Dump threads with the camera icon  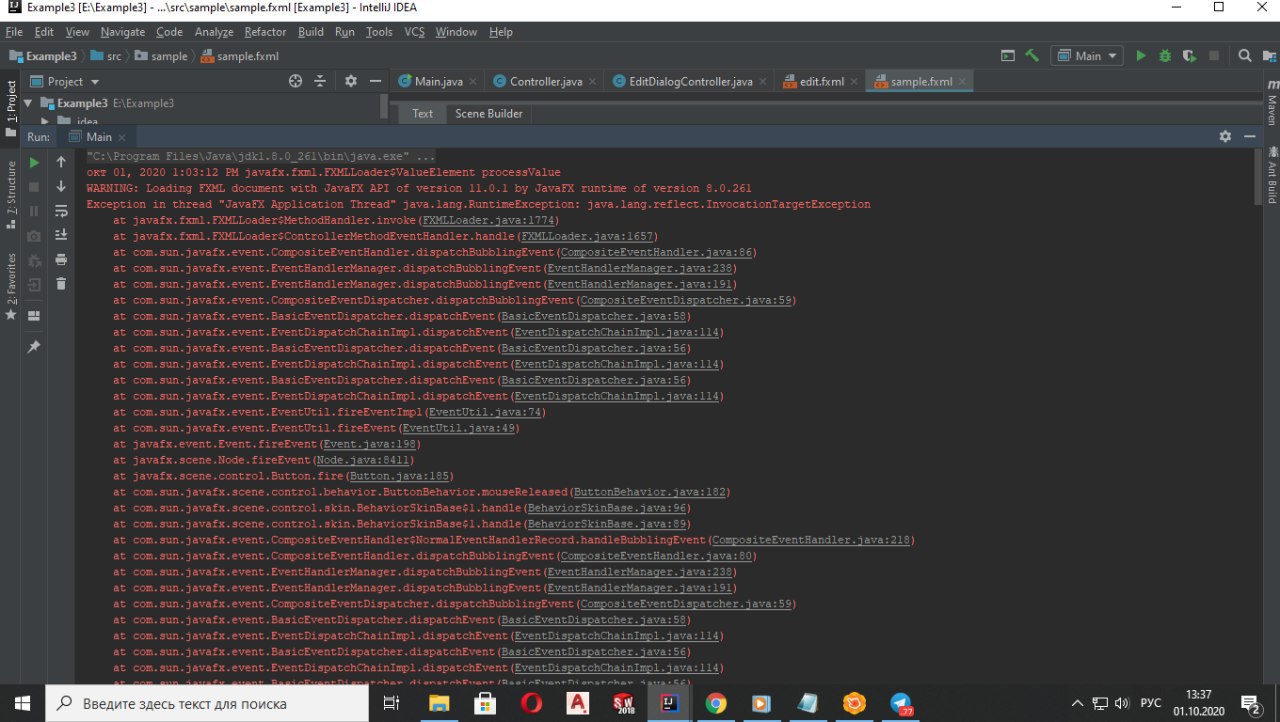[34, 236]
